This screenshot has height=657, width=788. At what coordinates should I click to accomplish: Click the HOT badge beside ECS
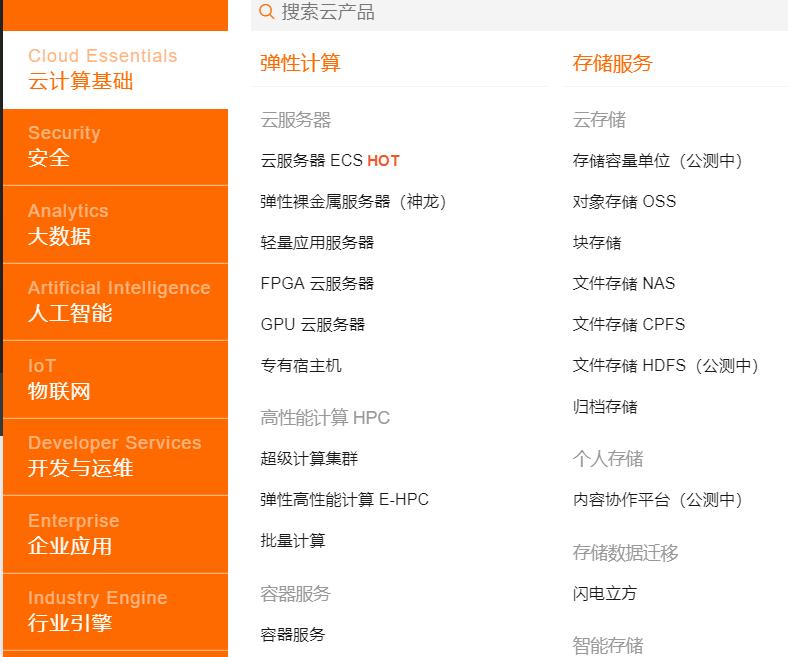[383, 161]
